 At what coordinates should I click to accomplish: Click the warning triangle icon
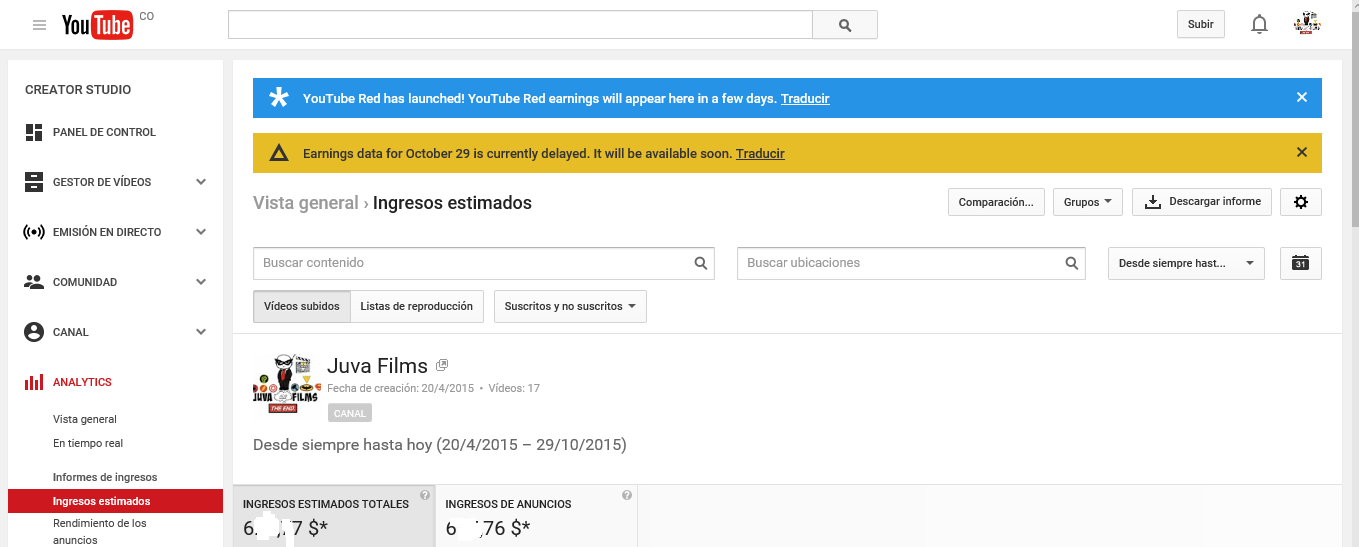[x=280, y=153]
